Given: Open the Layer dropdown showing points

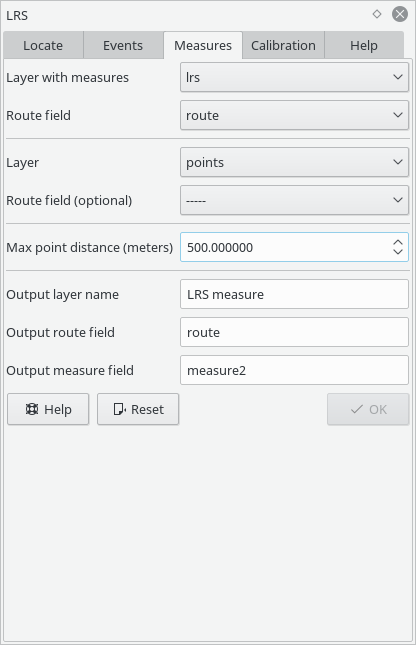Looking at the screenshot, I should tap(294, 162).
